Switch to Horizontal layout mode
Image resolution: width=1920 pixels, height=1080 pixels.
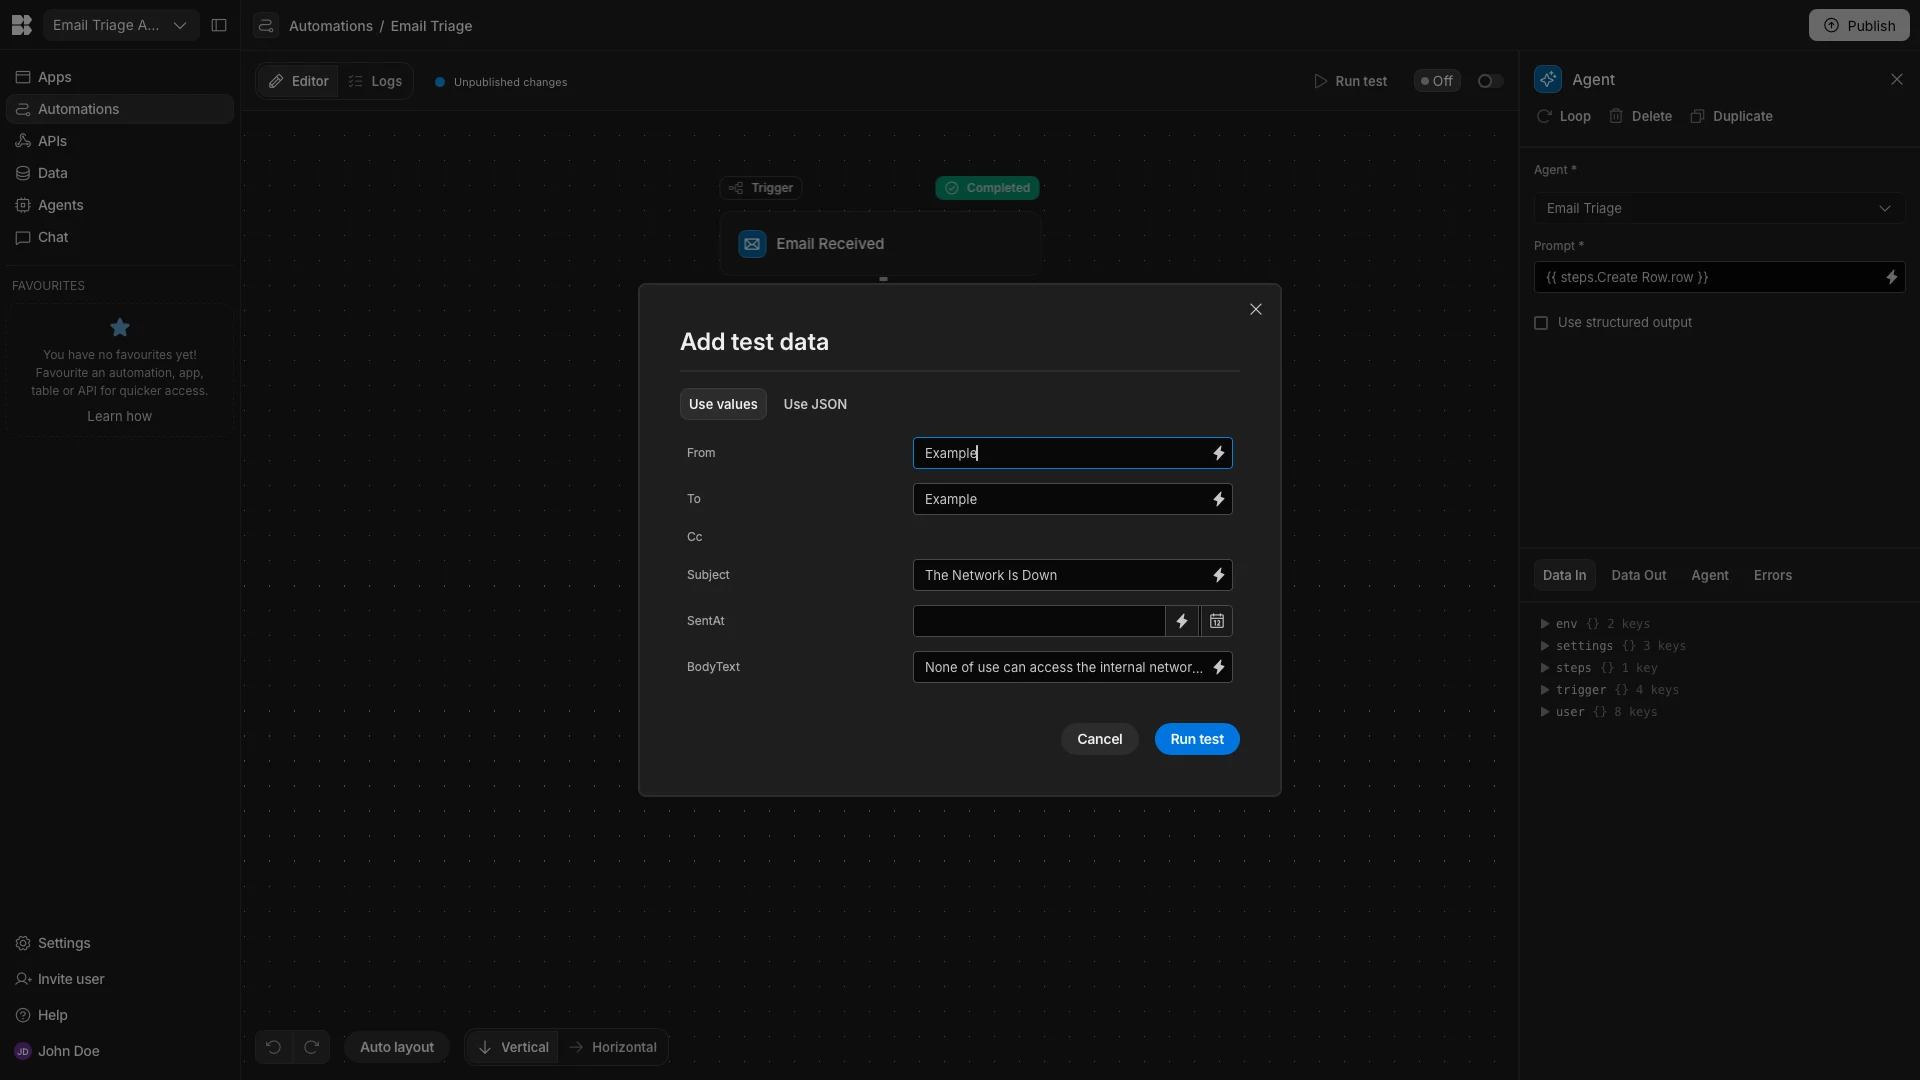click(613, 1047)
